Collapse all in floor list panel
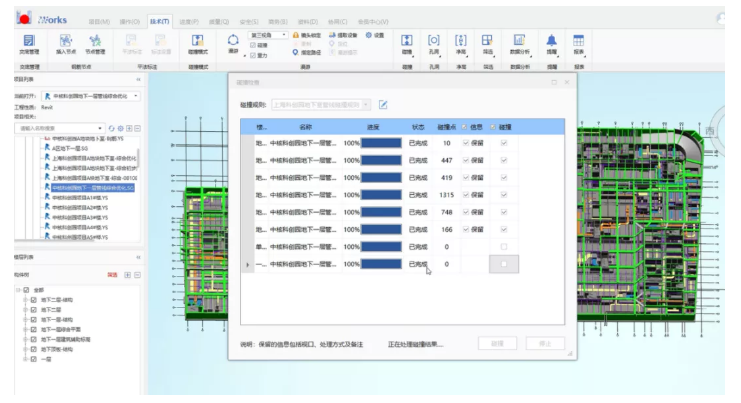The width and height of the screenshot is (741, 403). [138, 275]
